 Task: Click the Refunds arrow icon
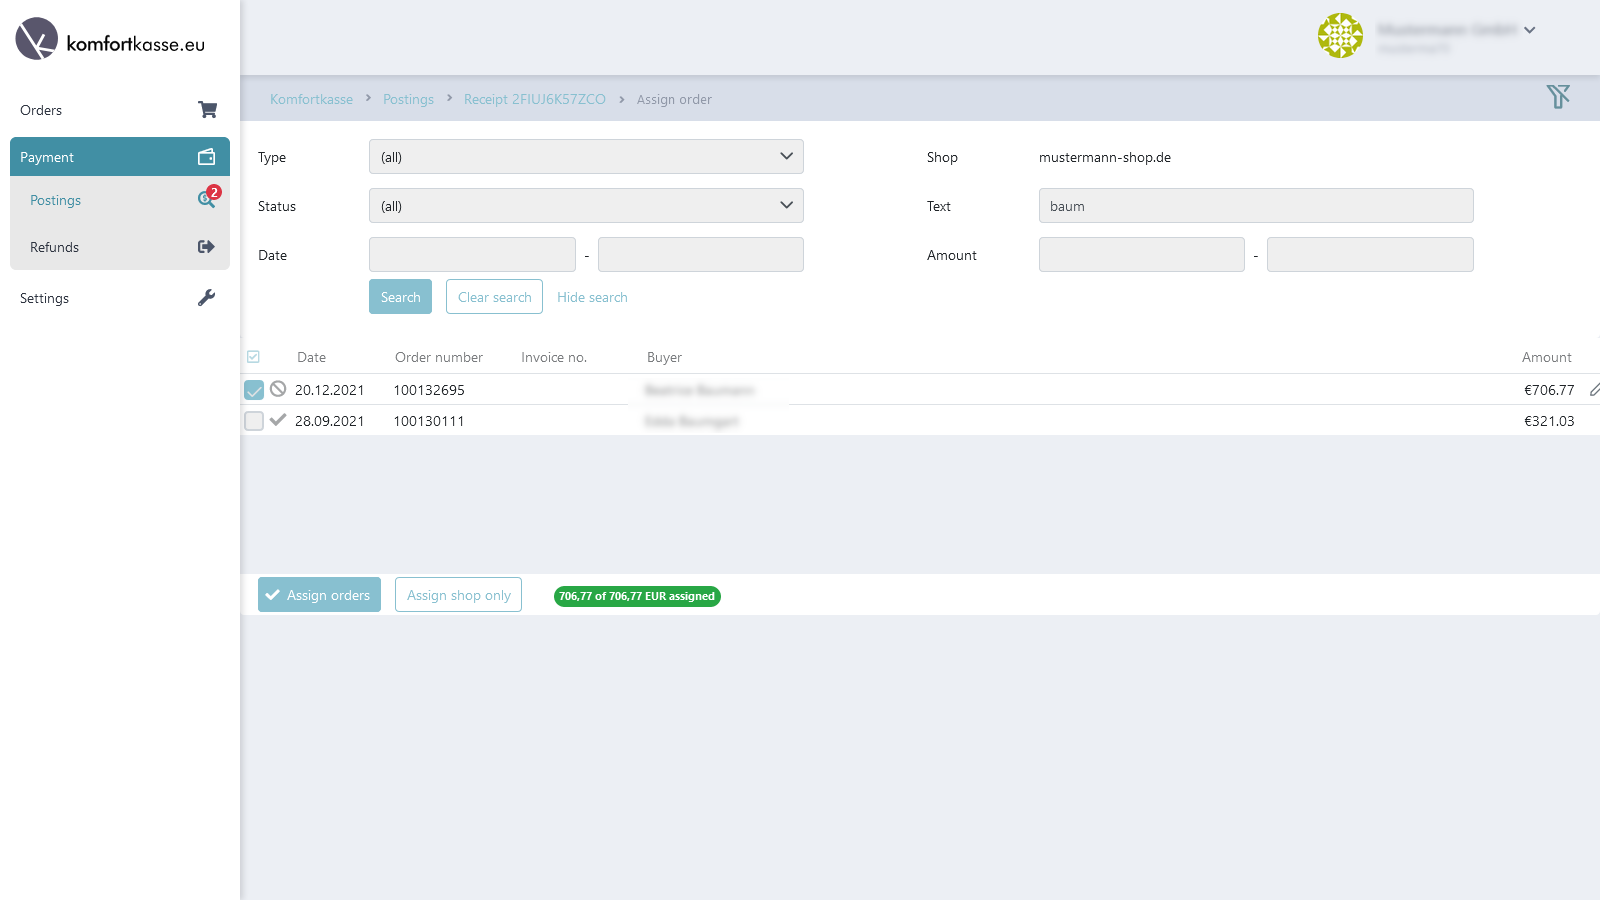[205, 246]
